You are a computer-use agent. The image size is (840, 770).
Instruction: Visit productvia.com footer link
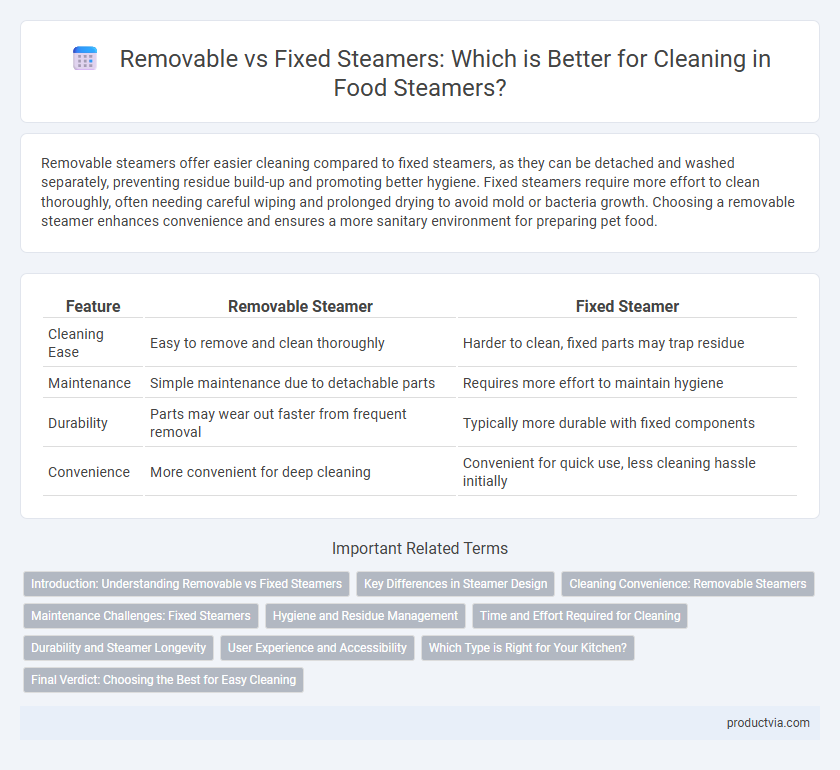(x=768, y=723)
